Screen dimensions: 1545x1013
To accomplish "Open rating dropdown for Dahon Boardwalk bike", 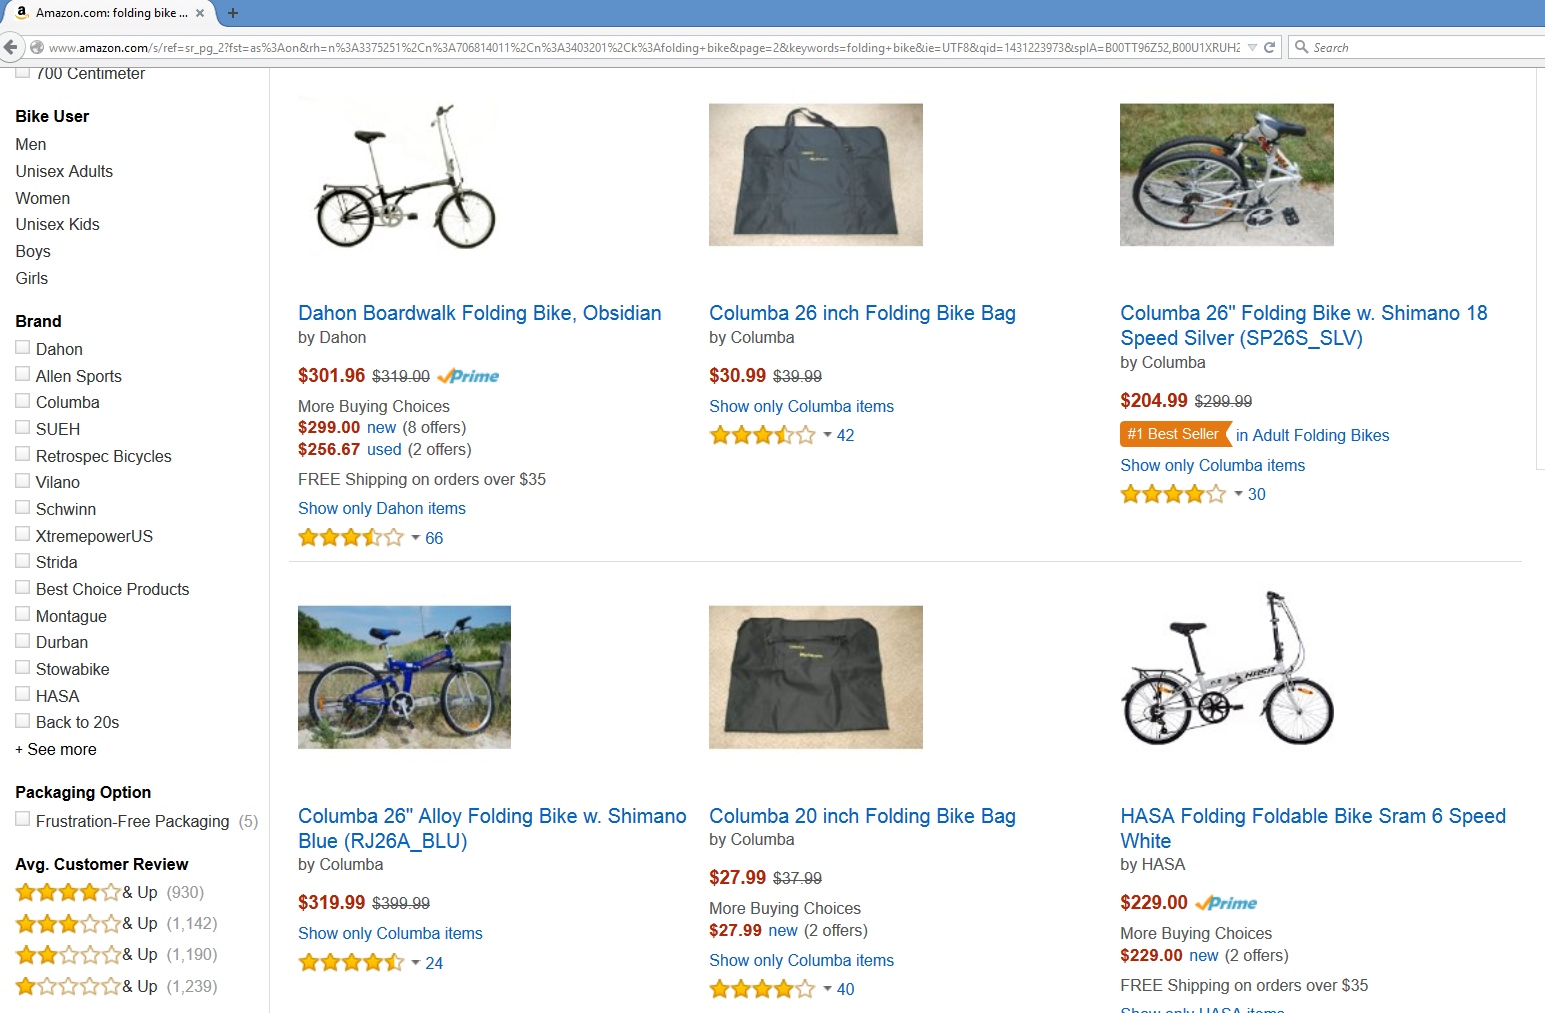I will (x=415, y=538).
